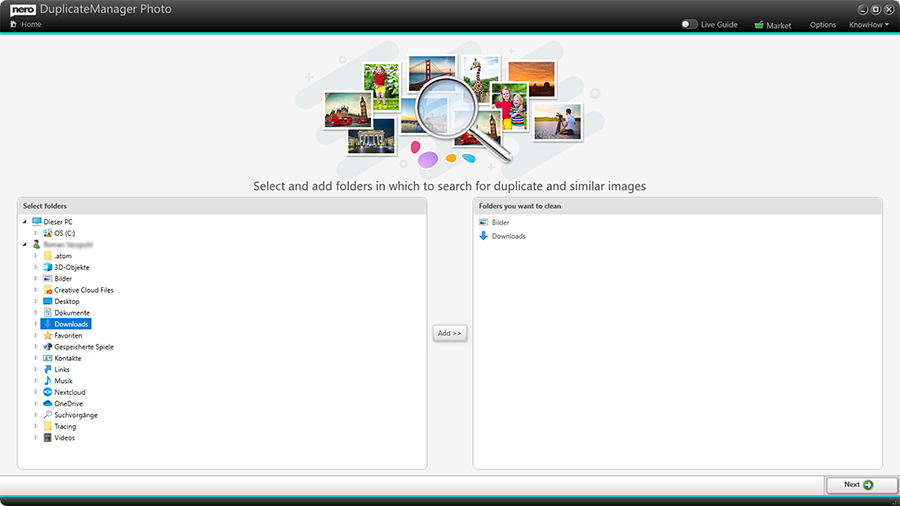Select the Desktop folder icon

pos(48,301)
